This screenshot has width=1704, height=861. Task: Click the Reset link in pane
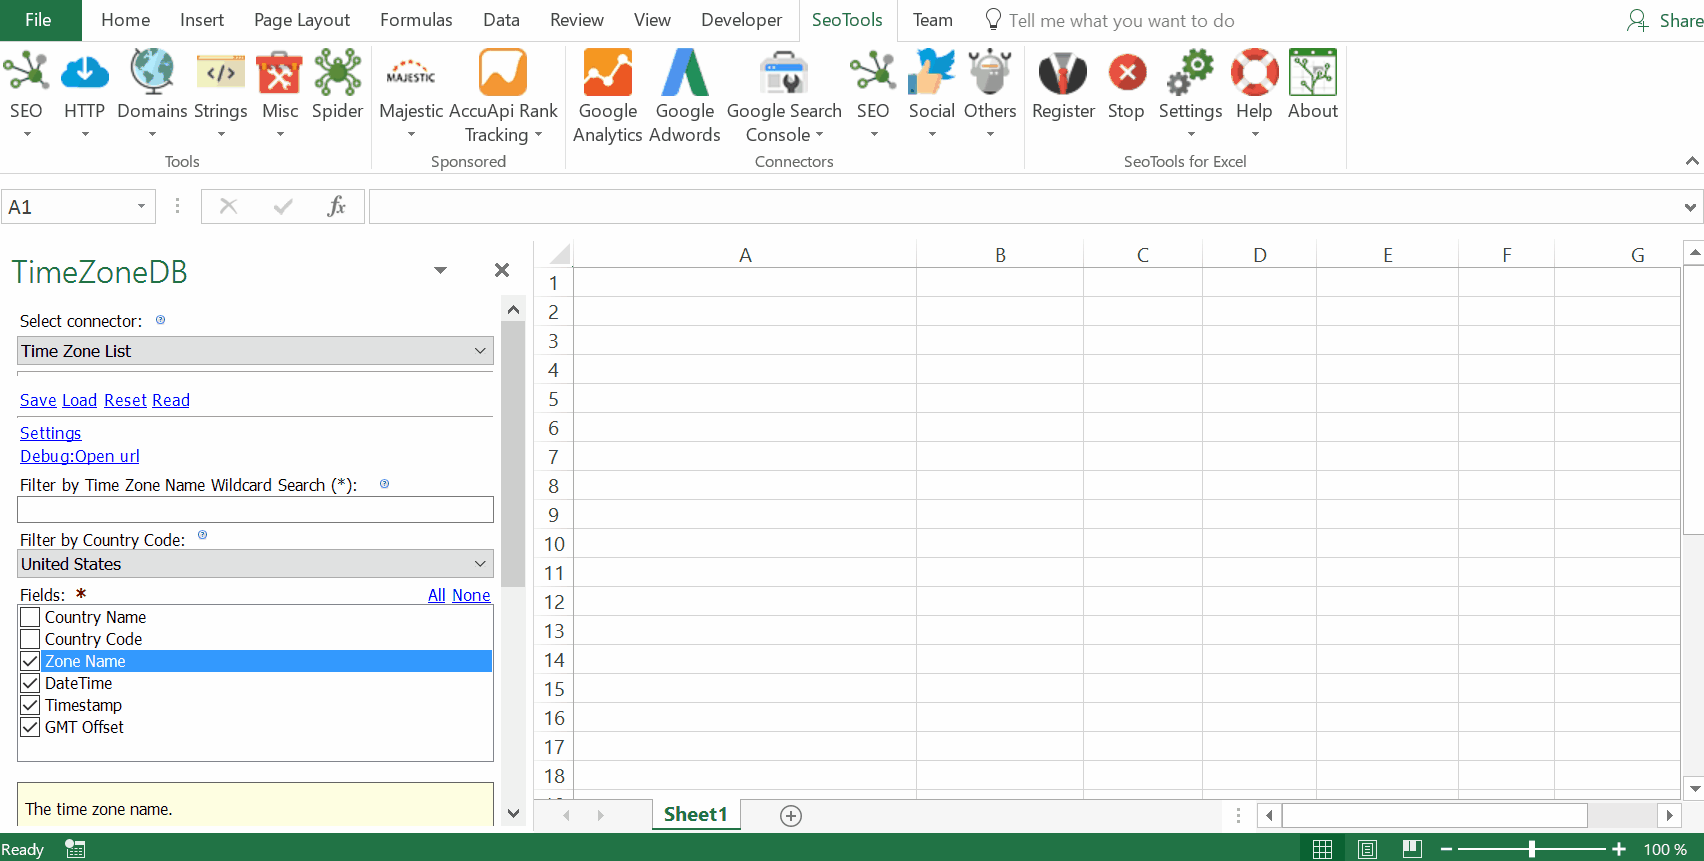click(x=125, y=400)
